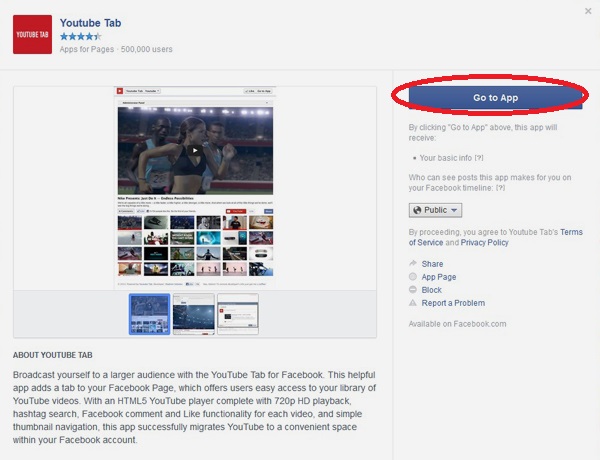Select the second screenshot thumbnail
The height and width of the screenshot is (460, 600).
coord(194,314)
